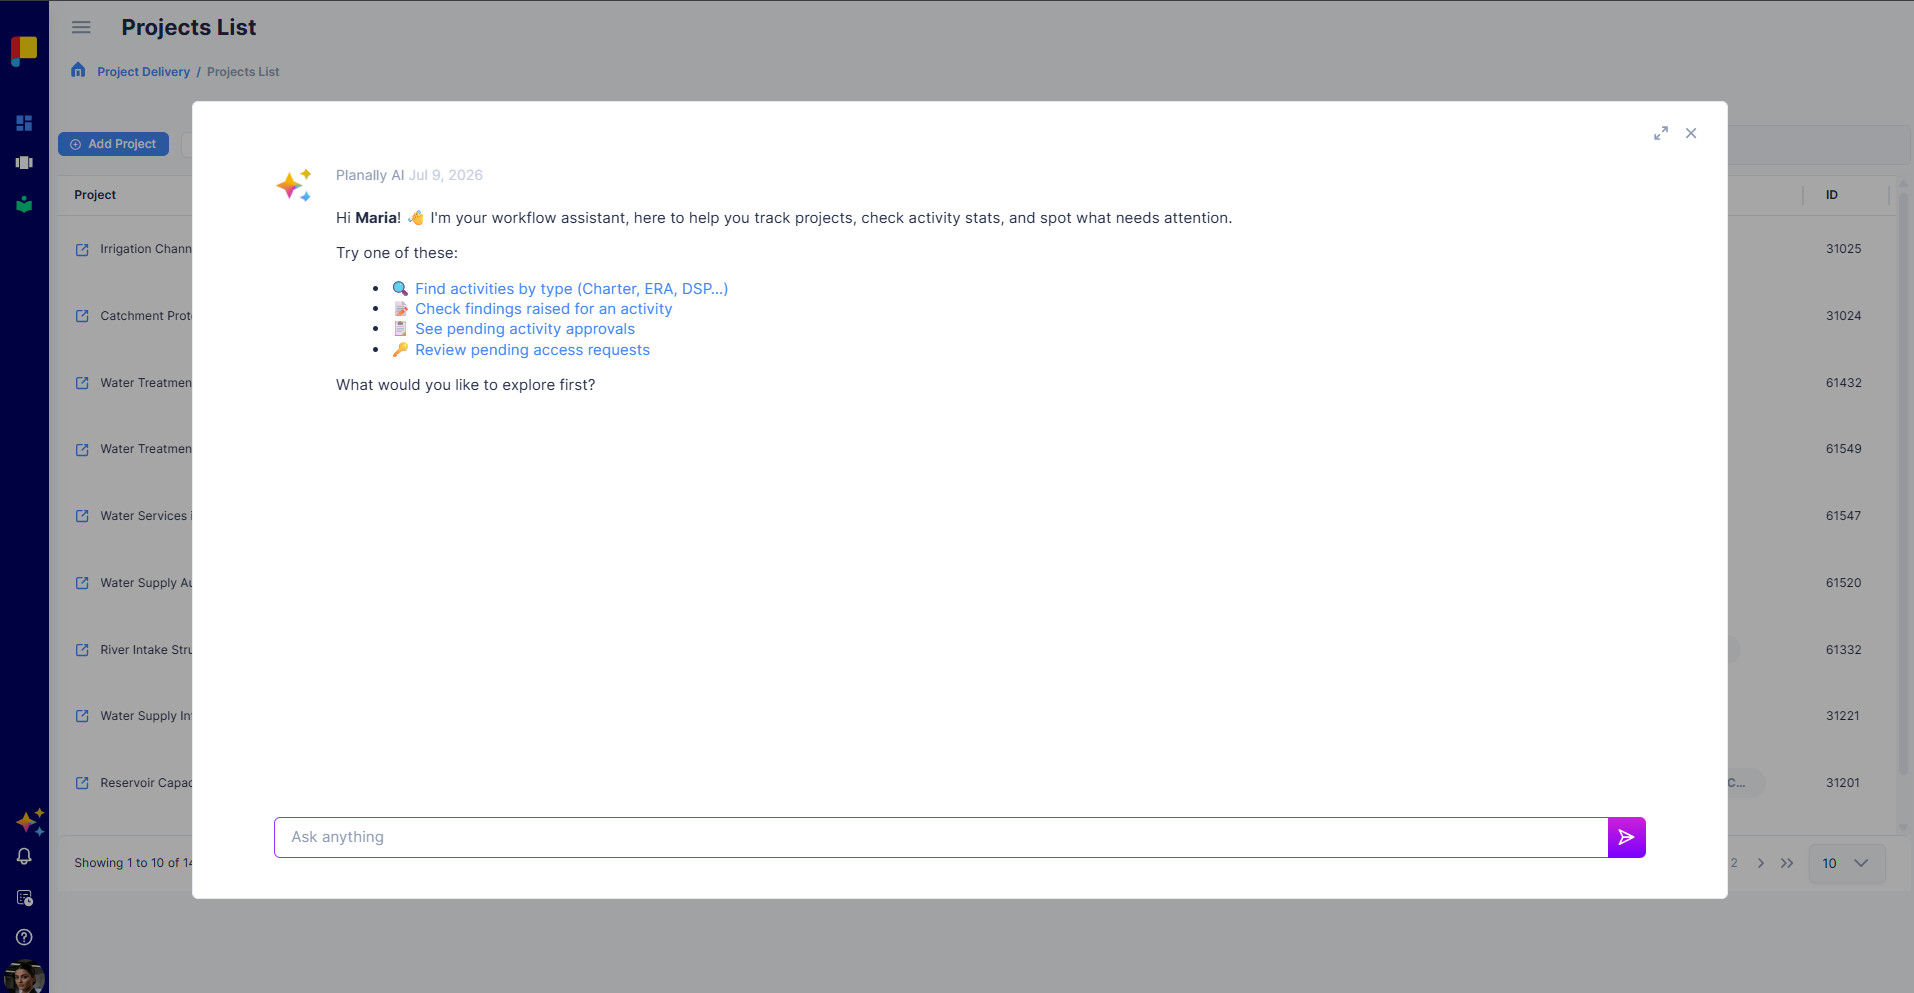Click project ID 31025 cell
Screen dimensions: 1914x993
click(x=1843, y=249)
